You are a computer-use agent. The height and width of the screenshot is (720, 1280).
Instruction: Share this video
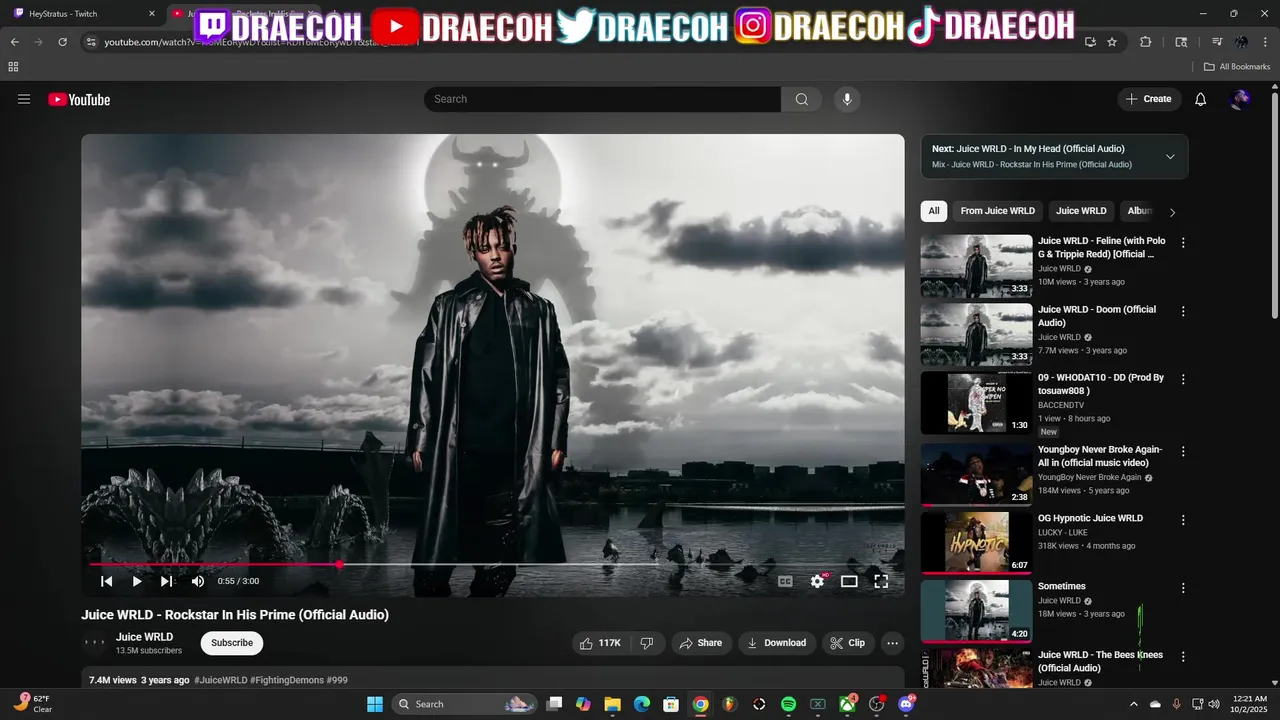700,643
